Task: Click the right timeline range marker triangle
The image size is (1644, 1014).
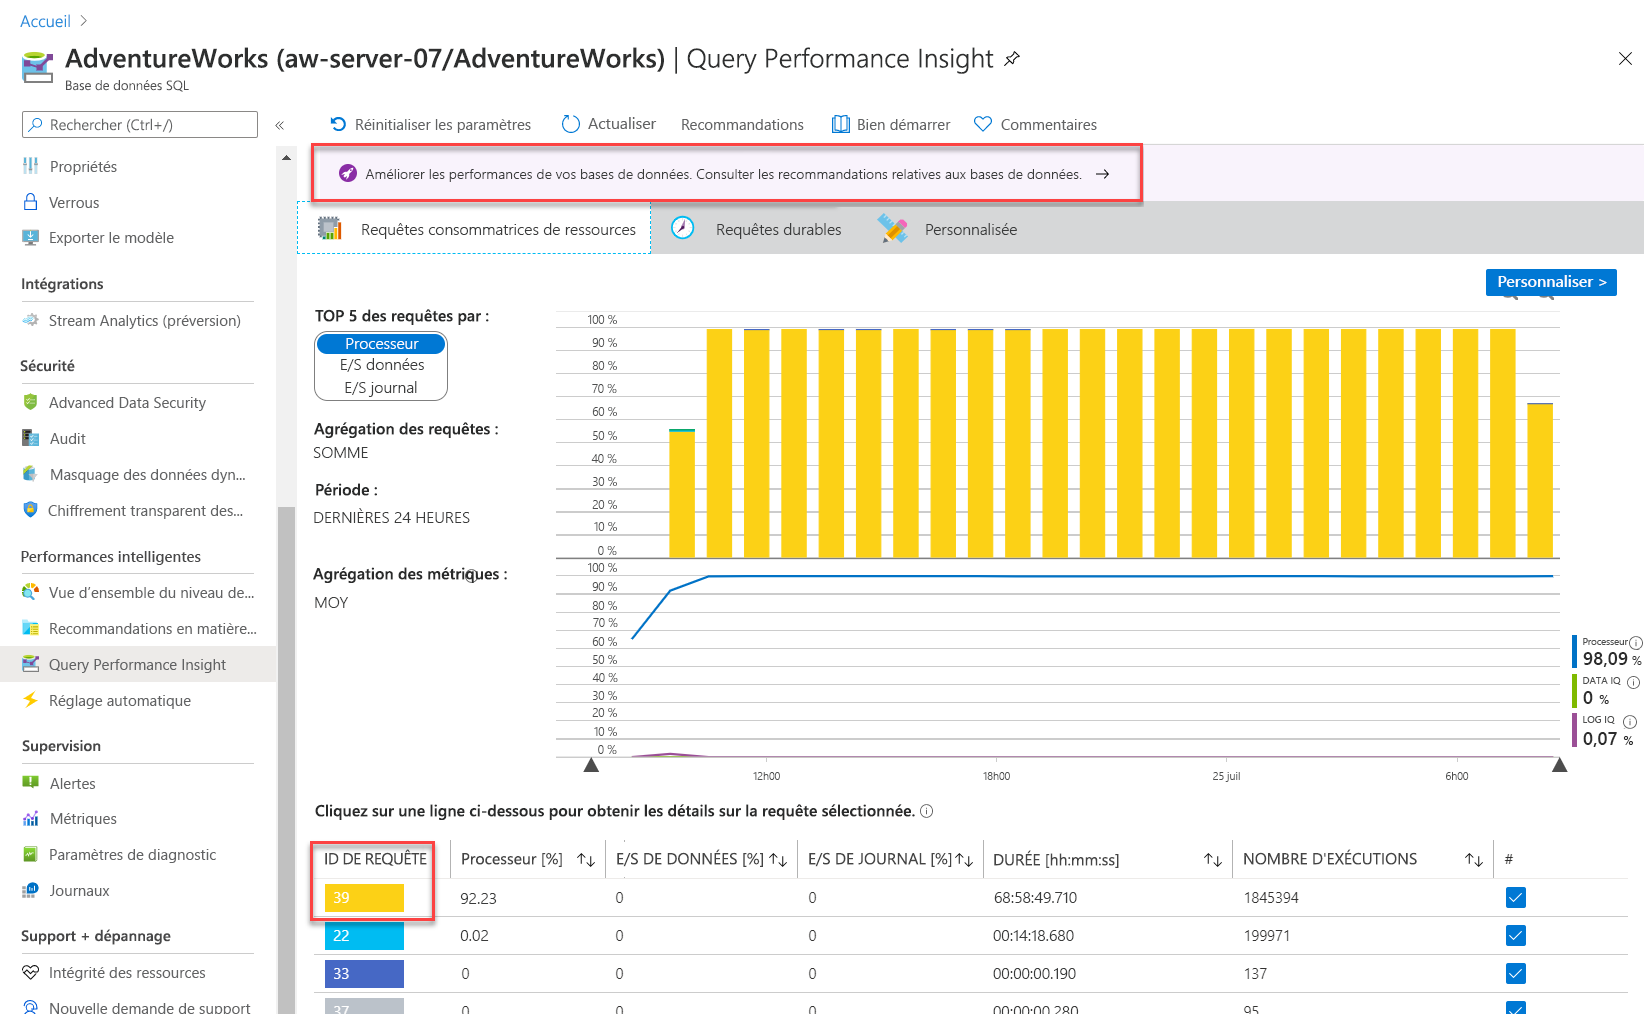Action: click(1559, 765)
